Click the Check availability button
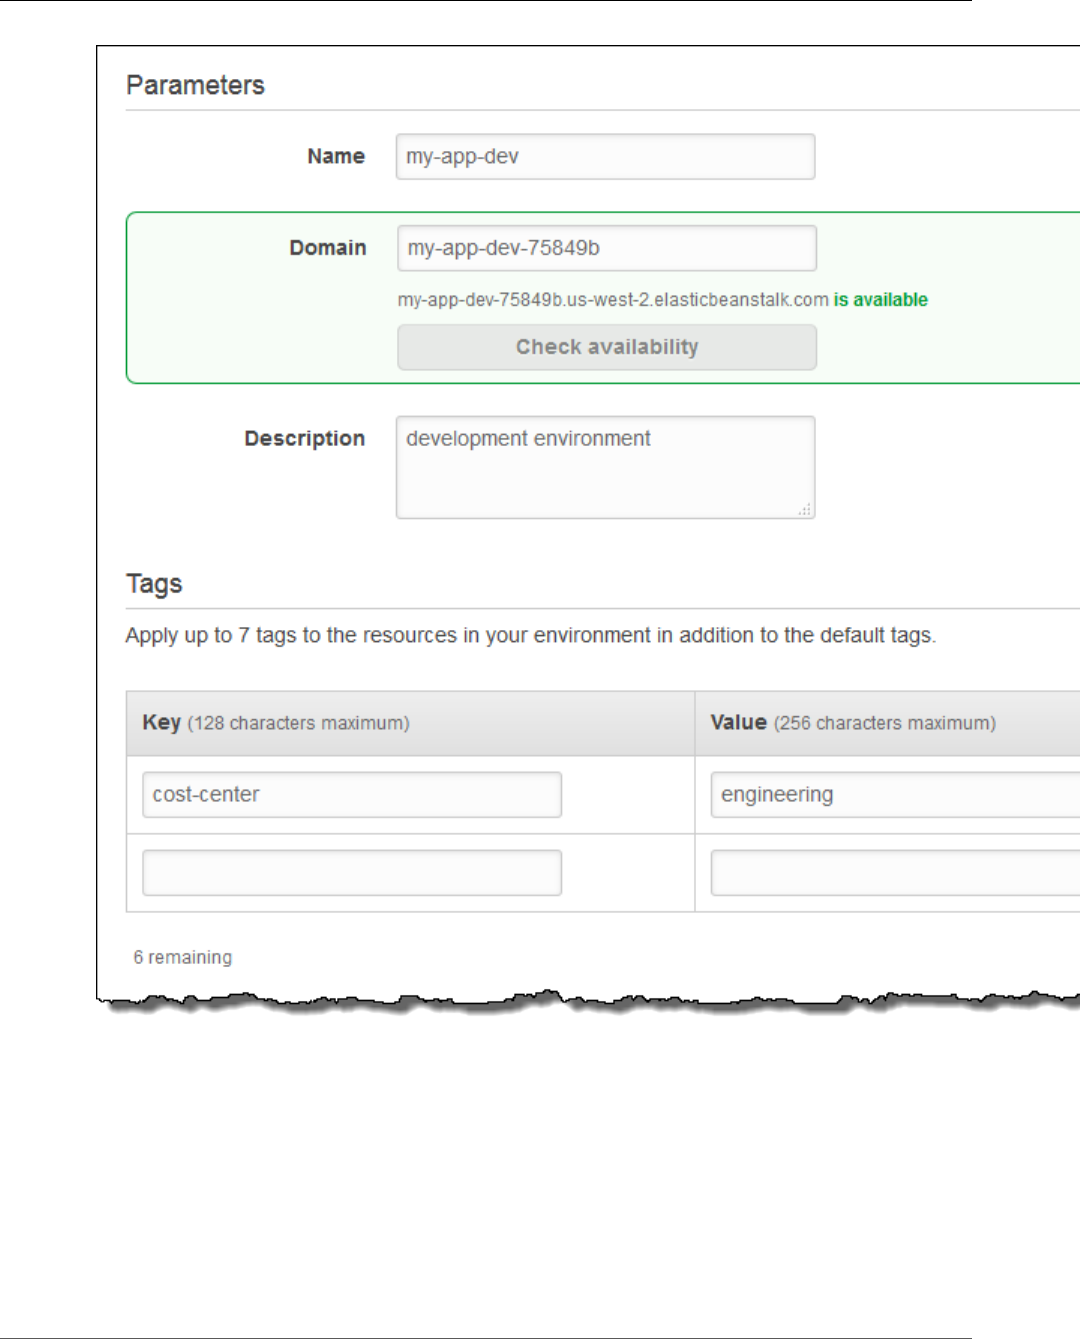This screenshot has height=1339, width=1080. pyautogui.click(x=606, y=347)
